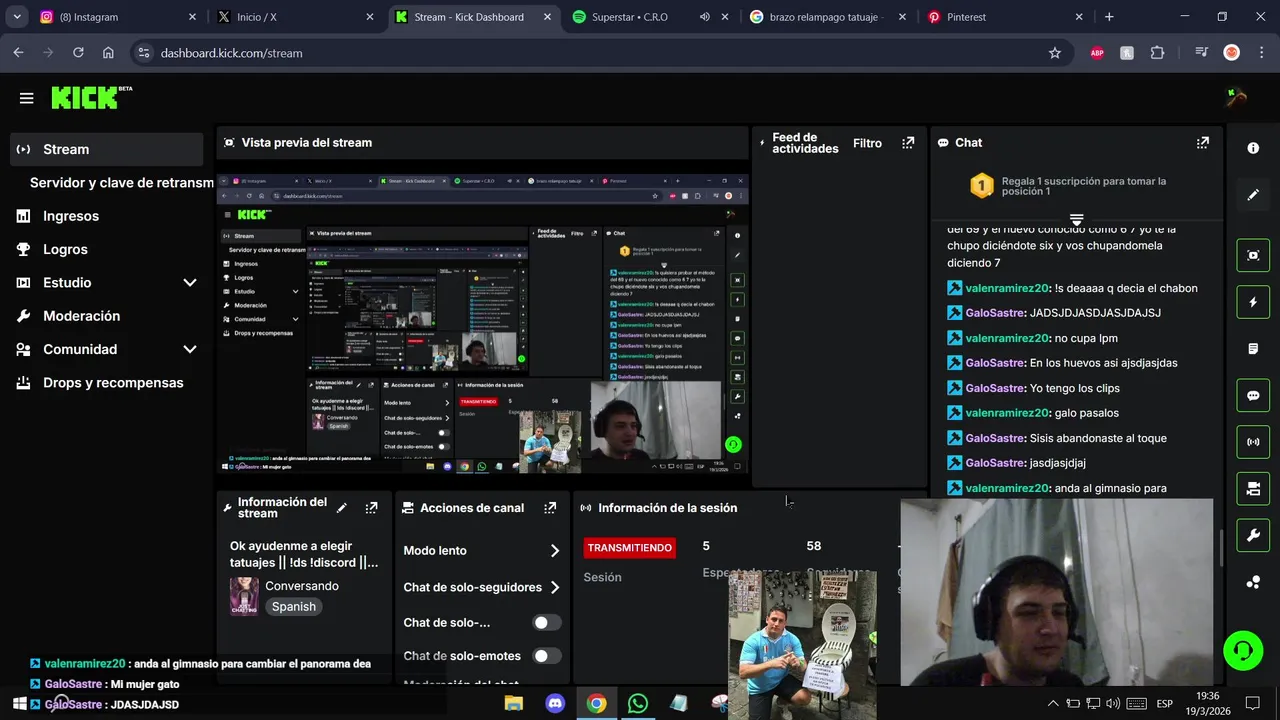The height and width of the screenshot is (720, 1280).
Task: Toggle chat widget button in right sidebar
Action: pyautogui.click(x=1253, y=395)
